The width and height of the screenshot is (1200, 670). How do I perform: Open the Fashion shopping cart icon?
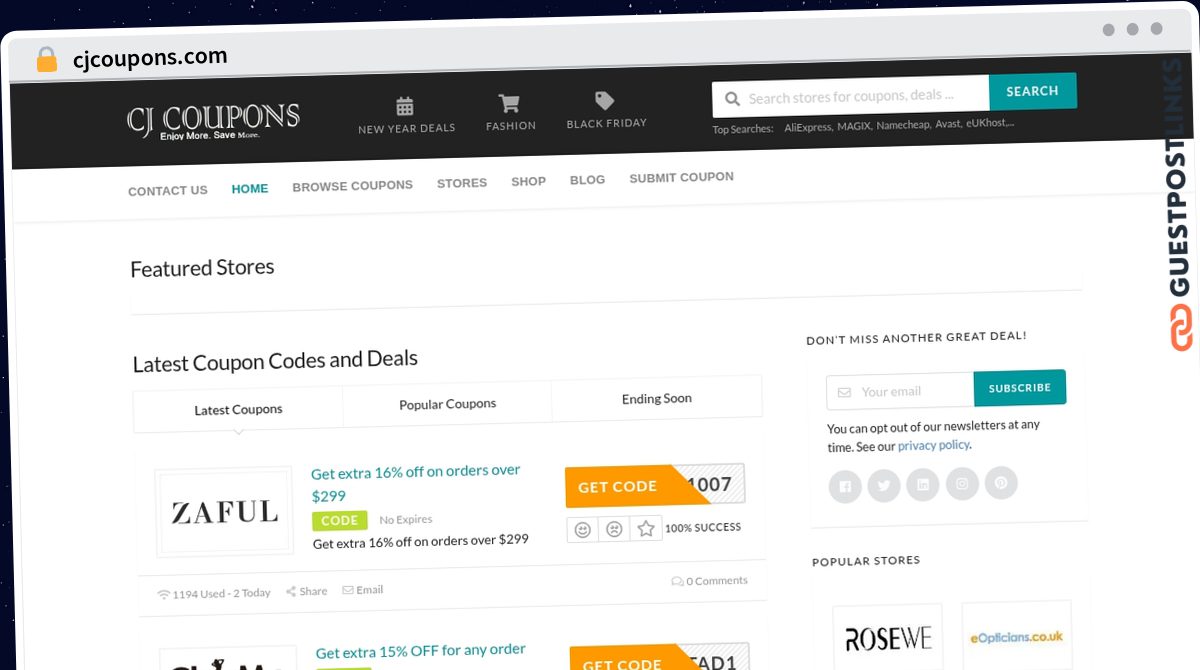509,103
